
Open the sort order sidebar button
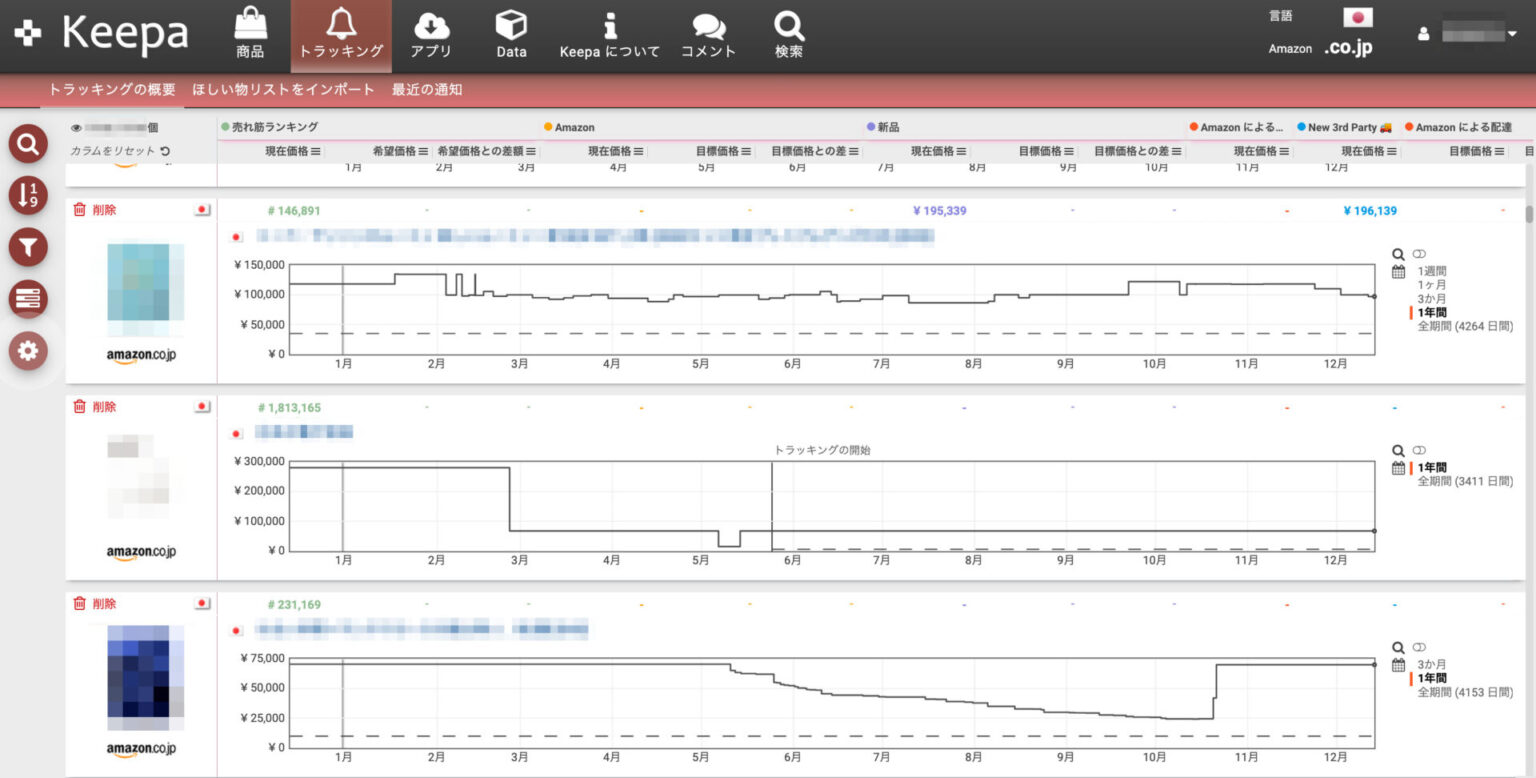(x=28, y=195)
